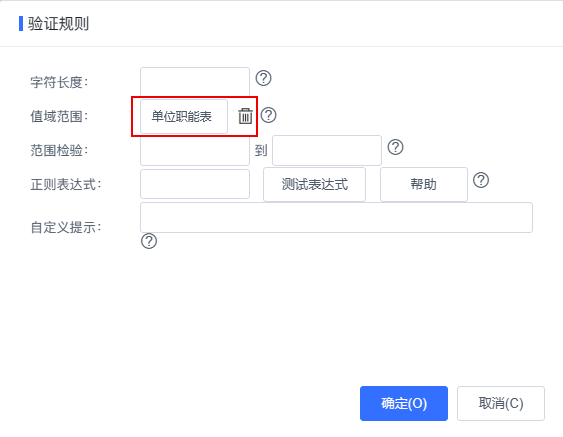Focus the 范围检验 ending value field after 到
563x437 pixels.
pyautogui.click(x=327, y=150)
